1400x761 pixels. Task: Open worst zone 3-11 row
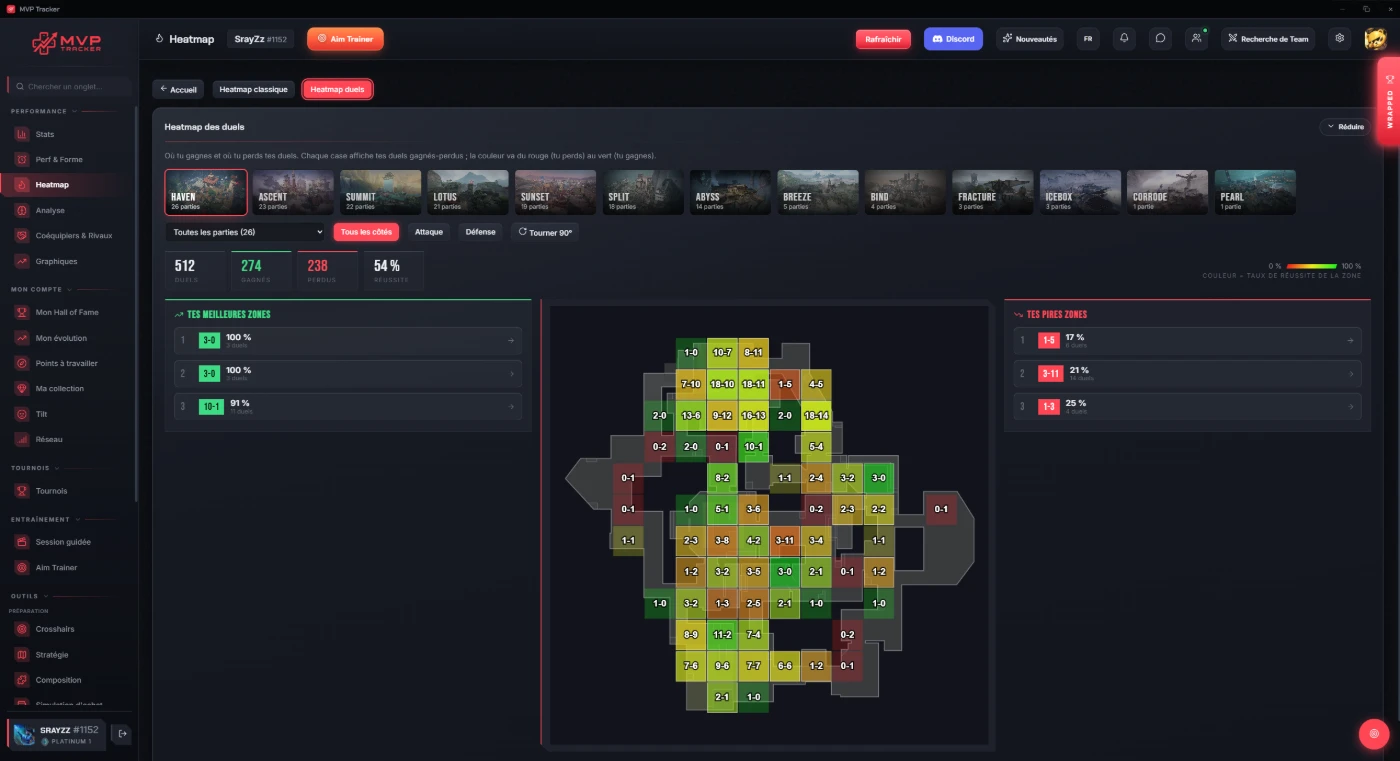1187,374
